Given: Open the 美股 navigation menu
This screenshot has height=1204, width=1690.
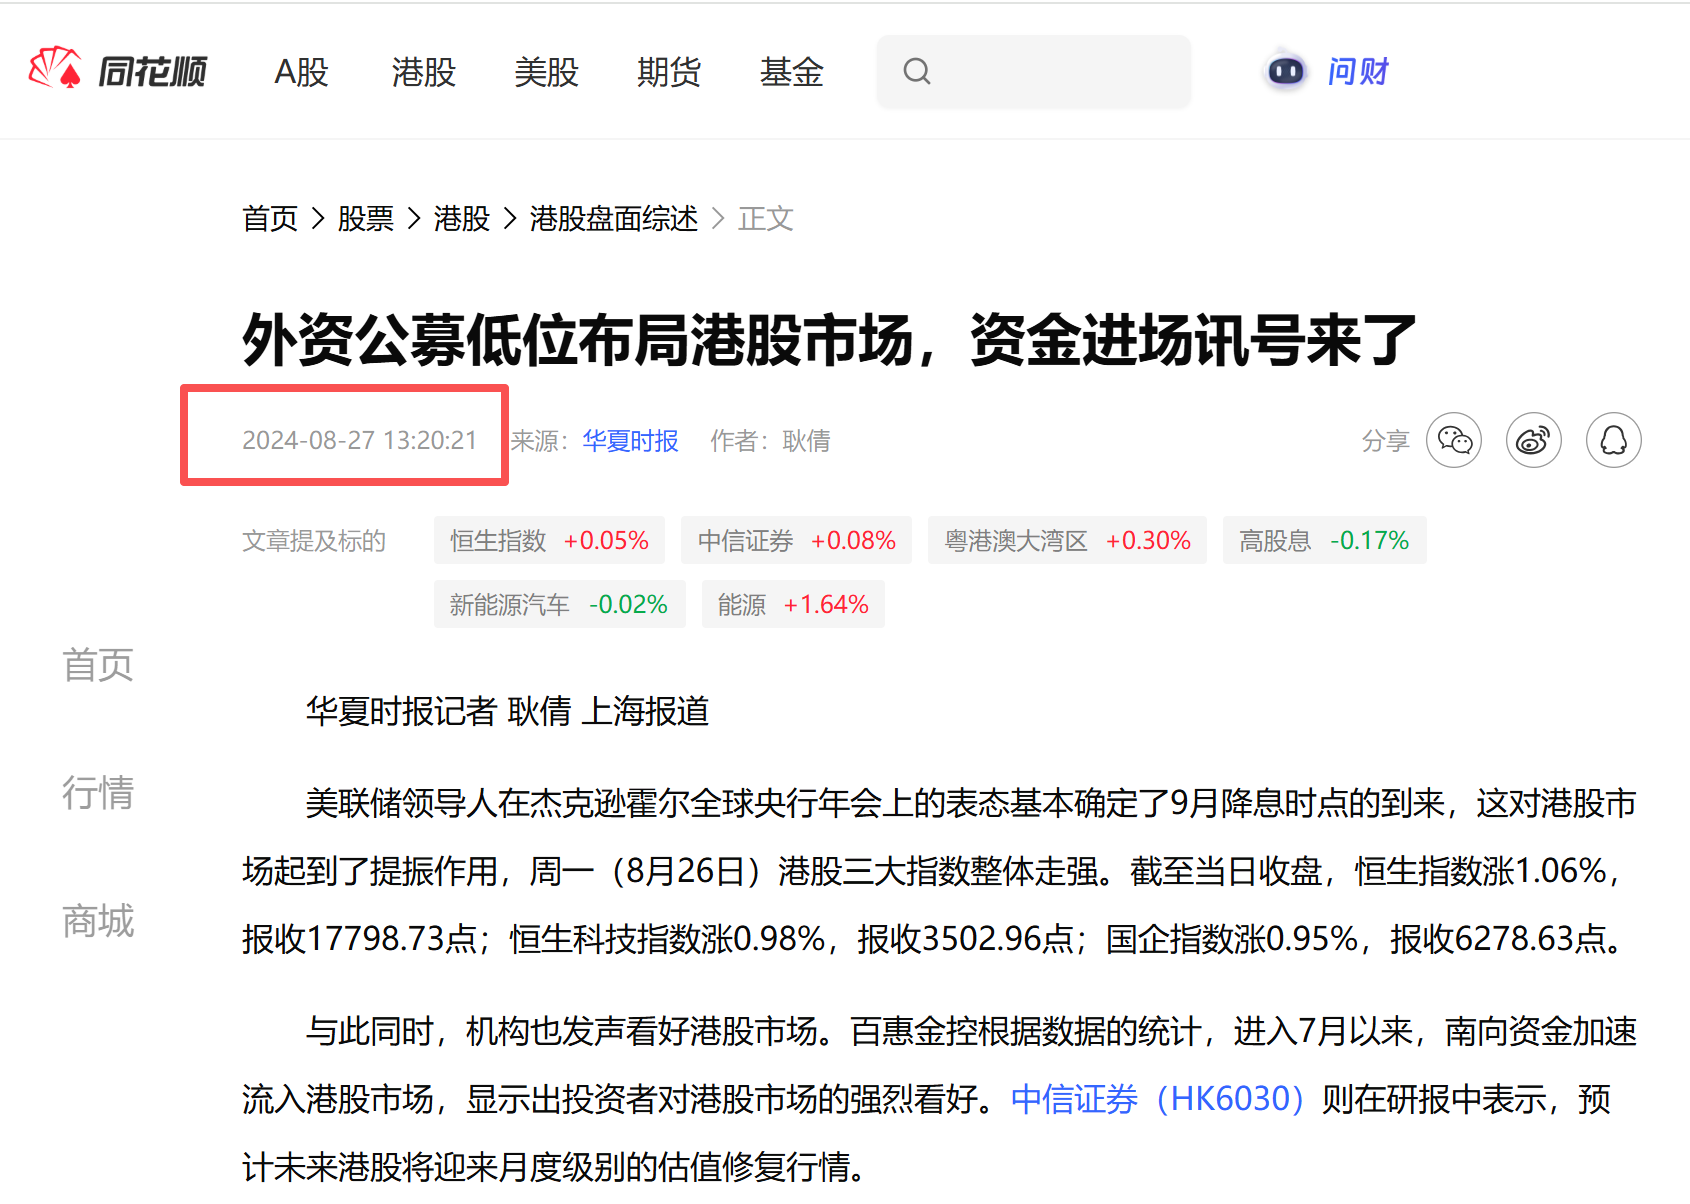Looking at the screenshot, I should 546,72.
